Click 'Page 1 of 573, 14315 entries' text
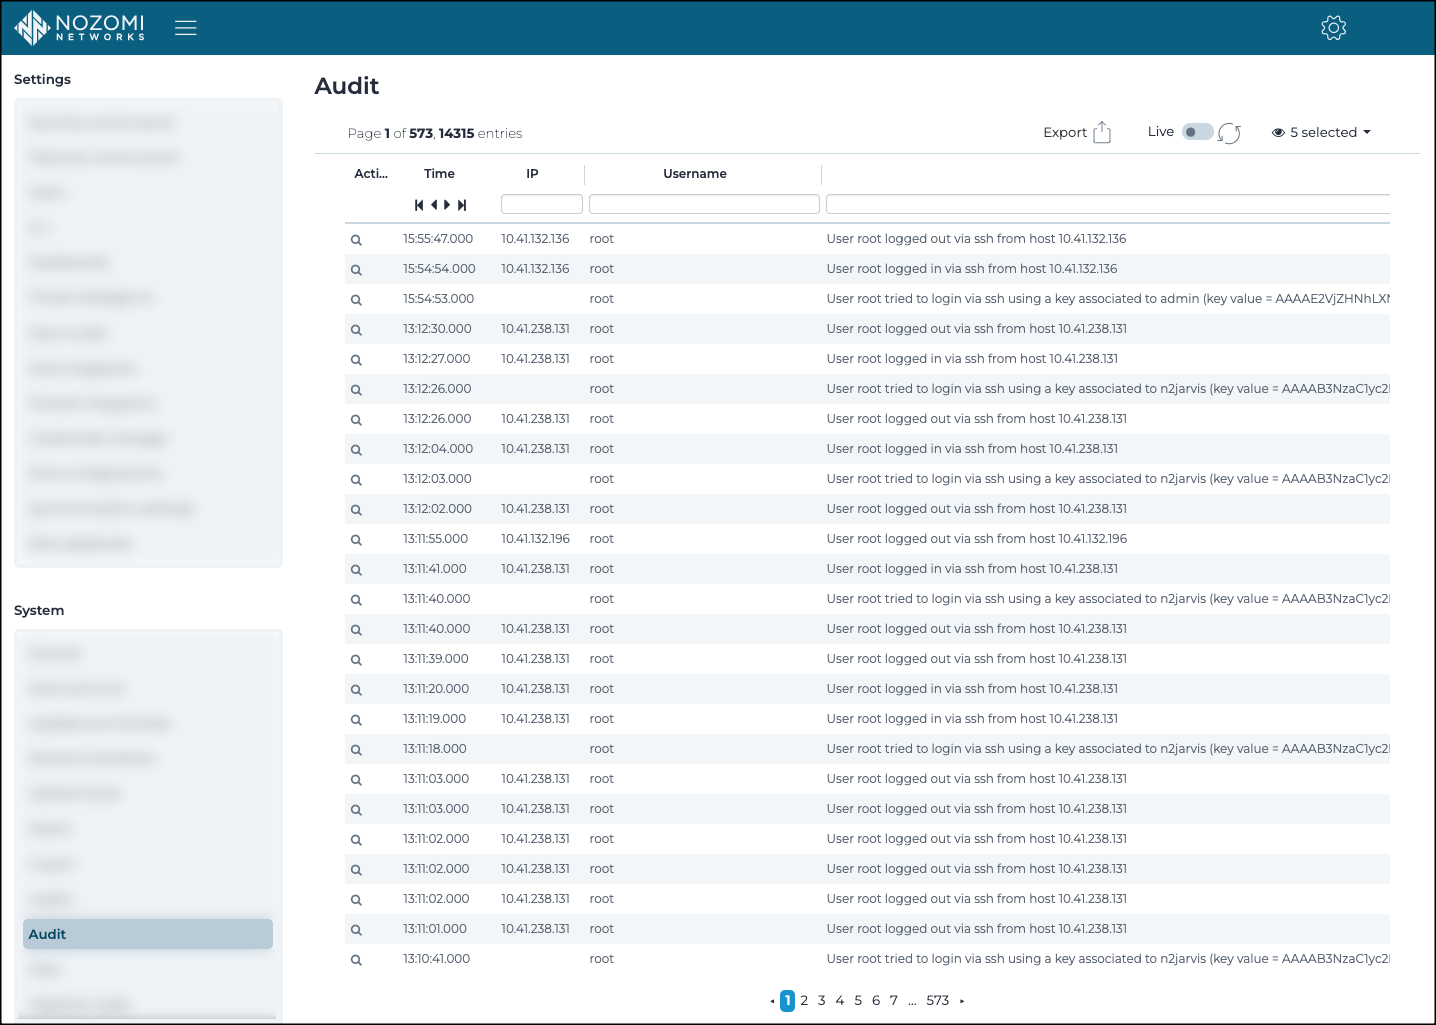Viewport: 1436px width, 1025px height. 435,133
